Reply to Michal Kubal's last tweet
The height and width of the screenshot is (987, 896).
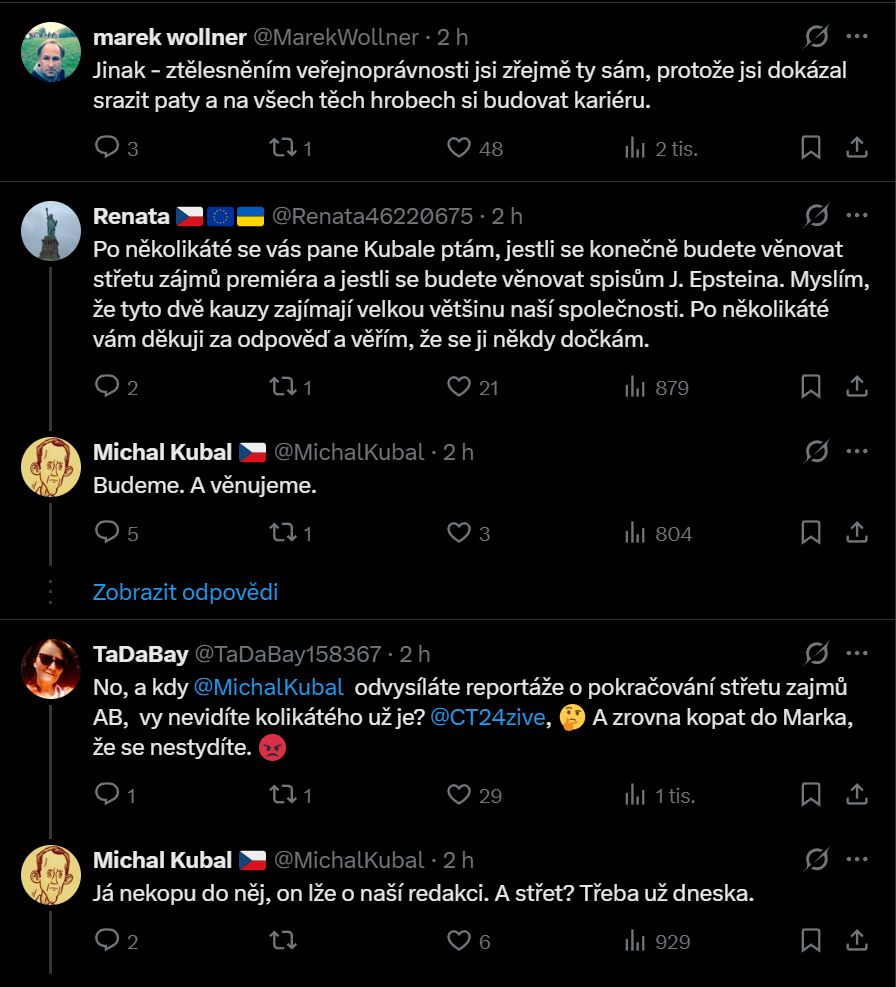(x=107, y=941)
